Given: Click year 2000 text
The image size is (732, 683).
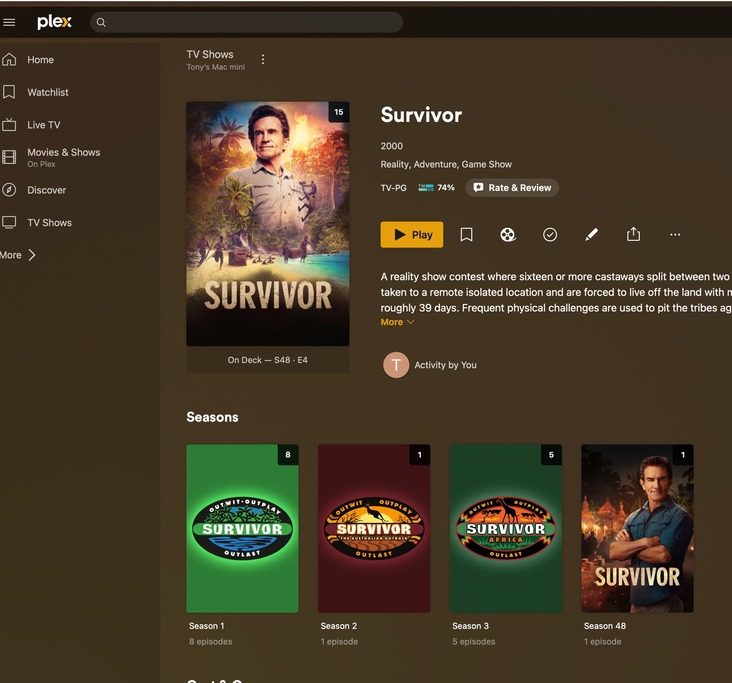Looking at the screenshot, I should (392, 146).
